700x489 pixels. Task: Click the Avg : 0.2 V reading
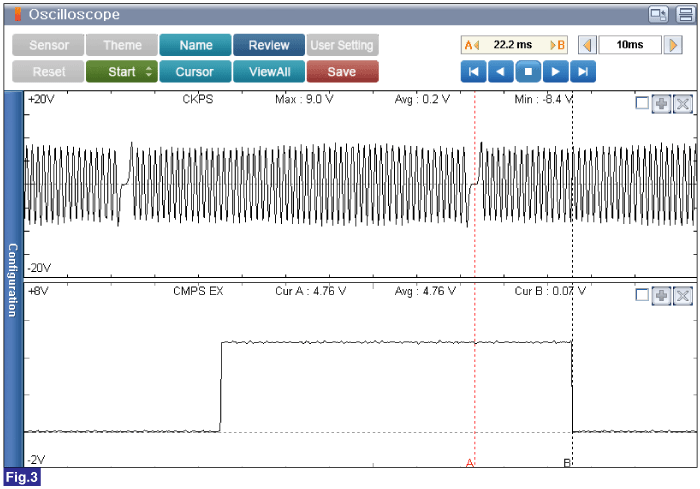click(x=422, y=99)
